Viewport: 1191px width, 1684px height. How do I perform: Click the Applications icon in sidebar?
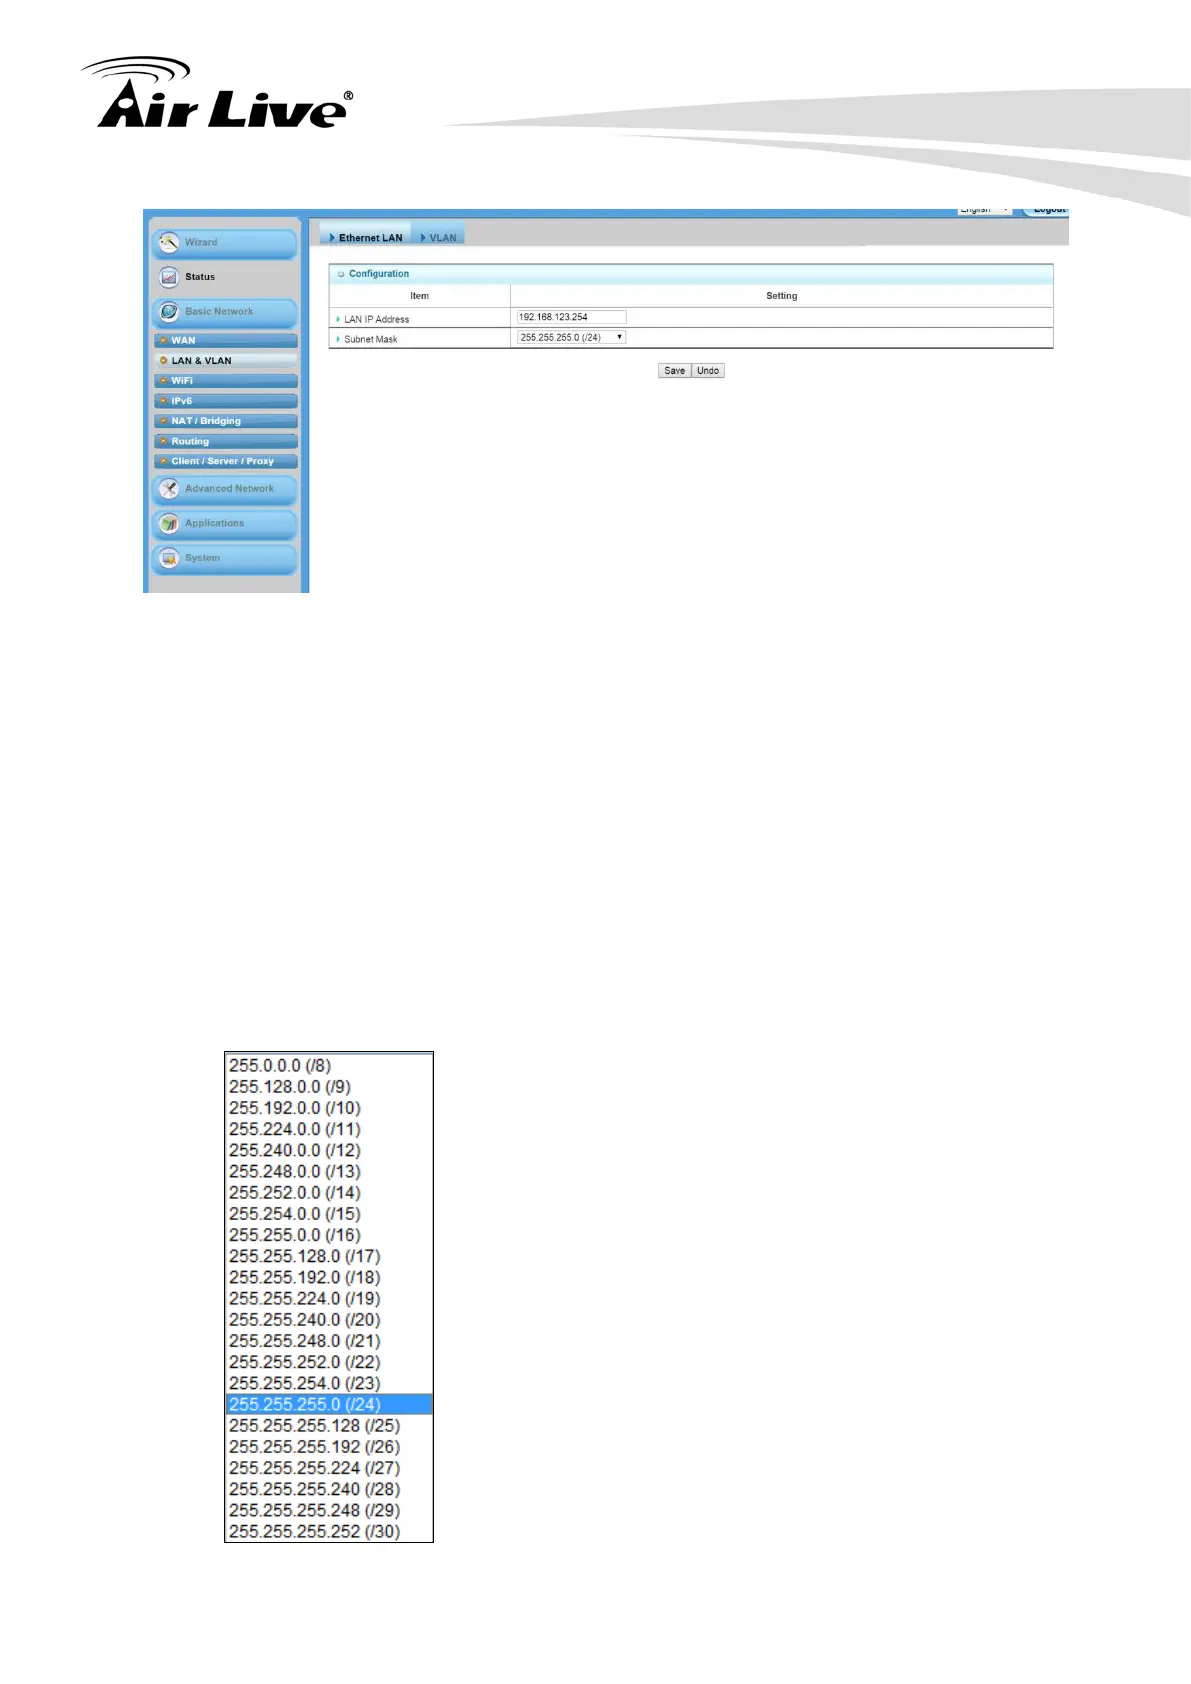coord(169,524)
